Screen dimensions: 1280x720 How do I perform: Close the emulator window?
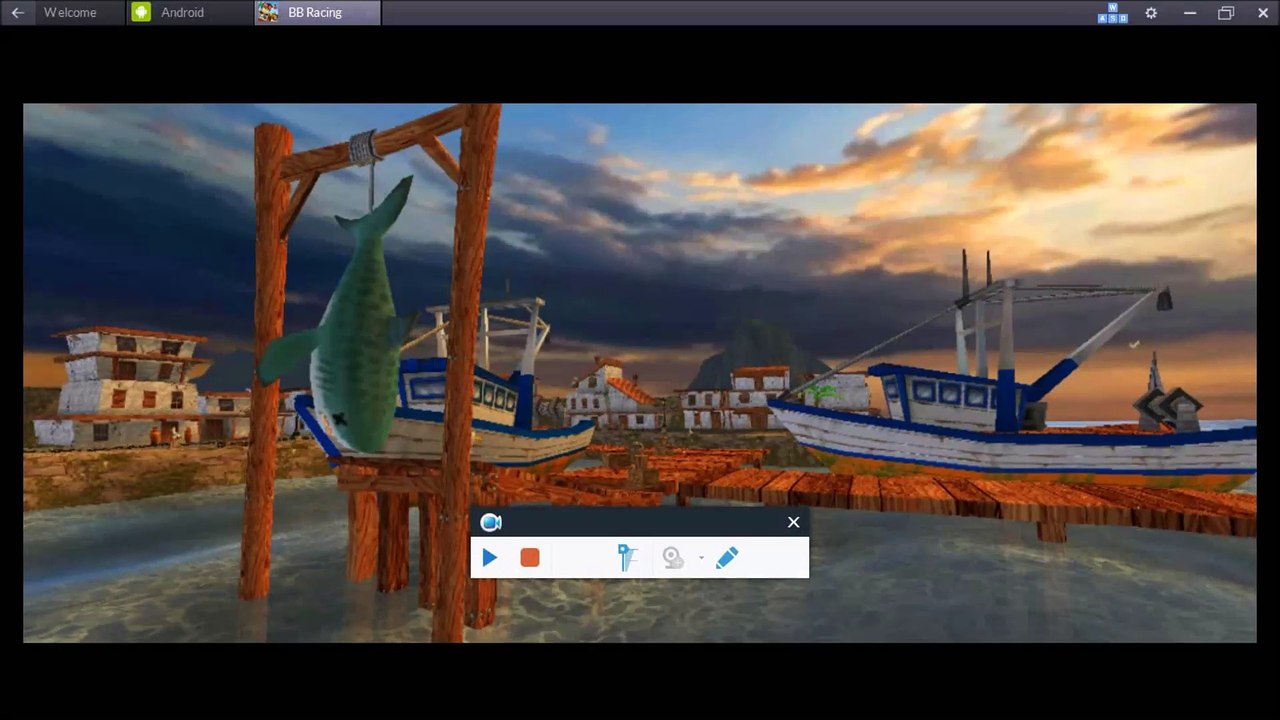tap(1263, 13)
